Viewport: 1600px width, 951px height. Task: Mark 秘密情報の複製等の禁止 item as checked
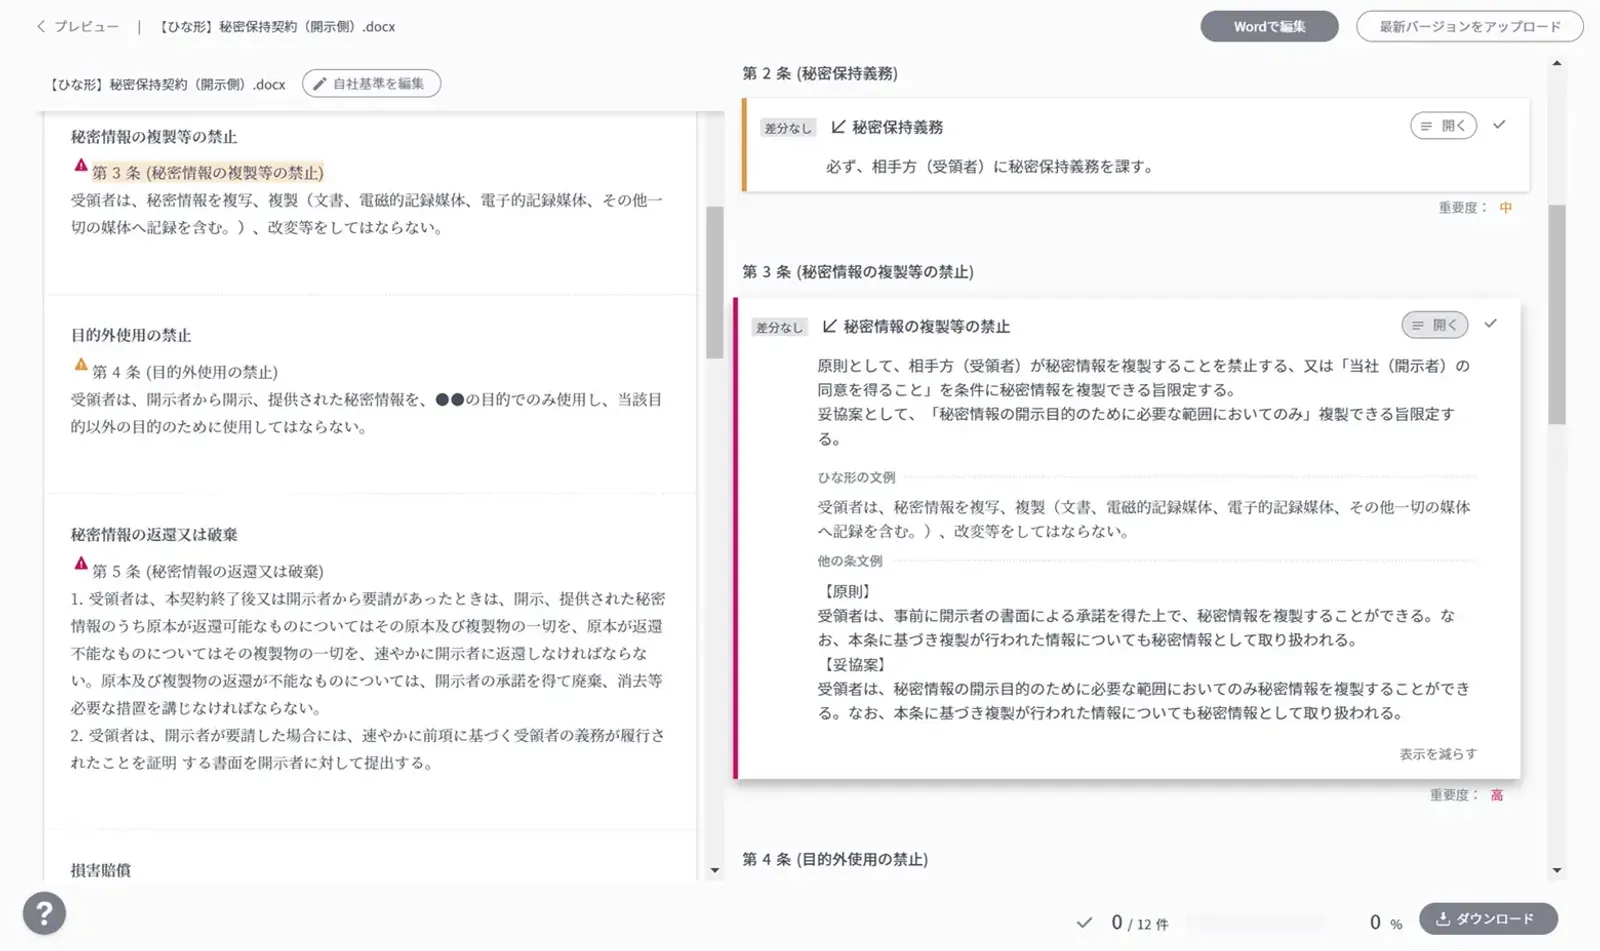click(1490, 324)
